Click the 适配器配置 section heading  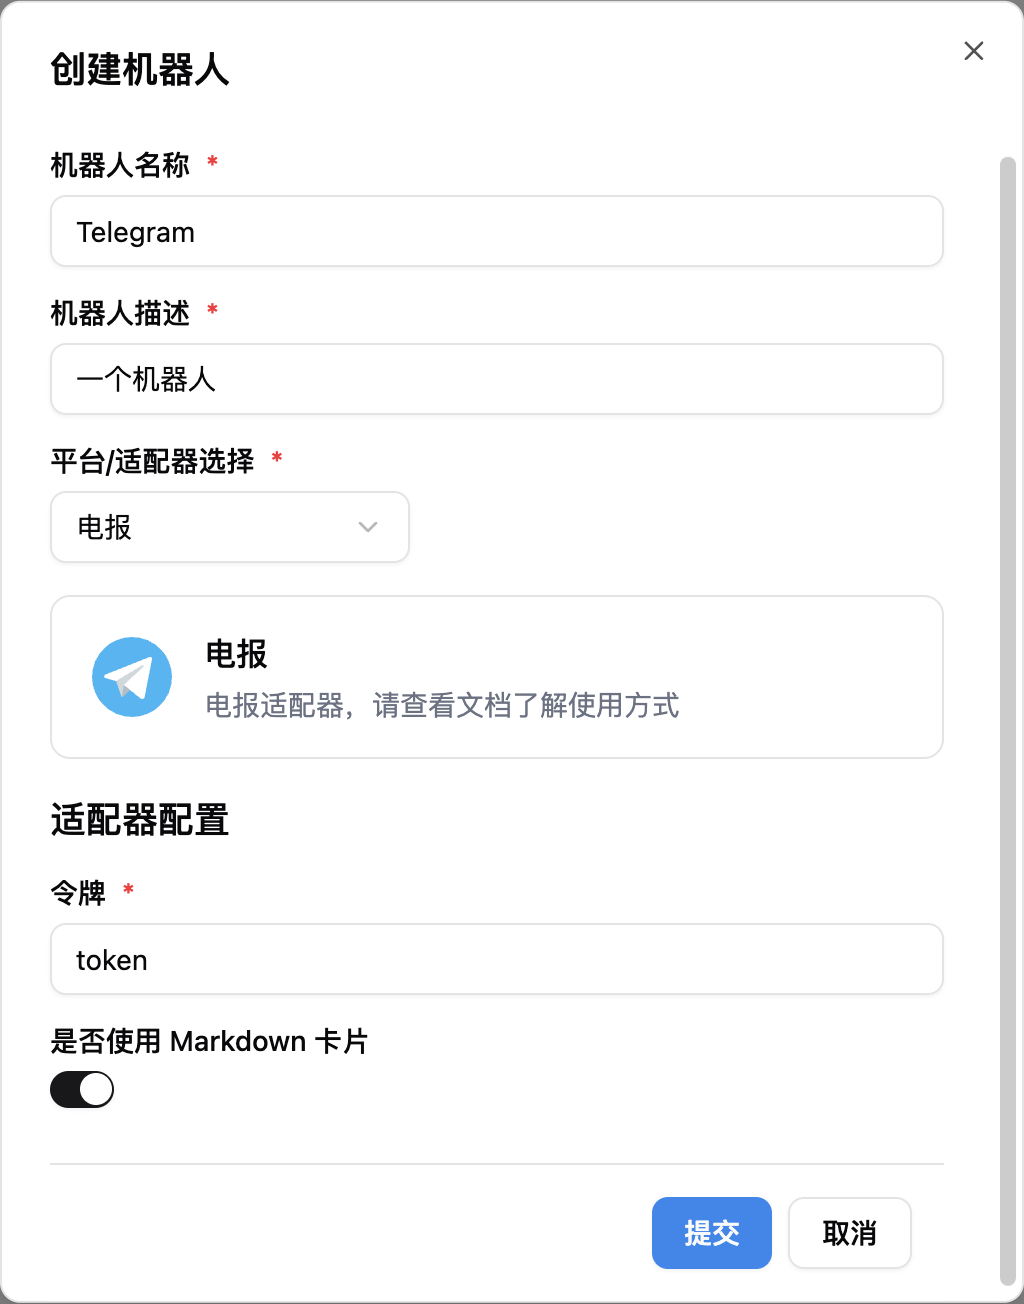pos(139,820)
